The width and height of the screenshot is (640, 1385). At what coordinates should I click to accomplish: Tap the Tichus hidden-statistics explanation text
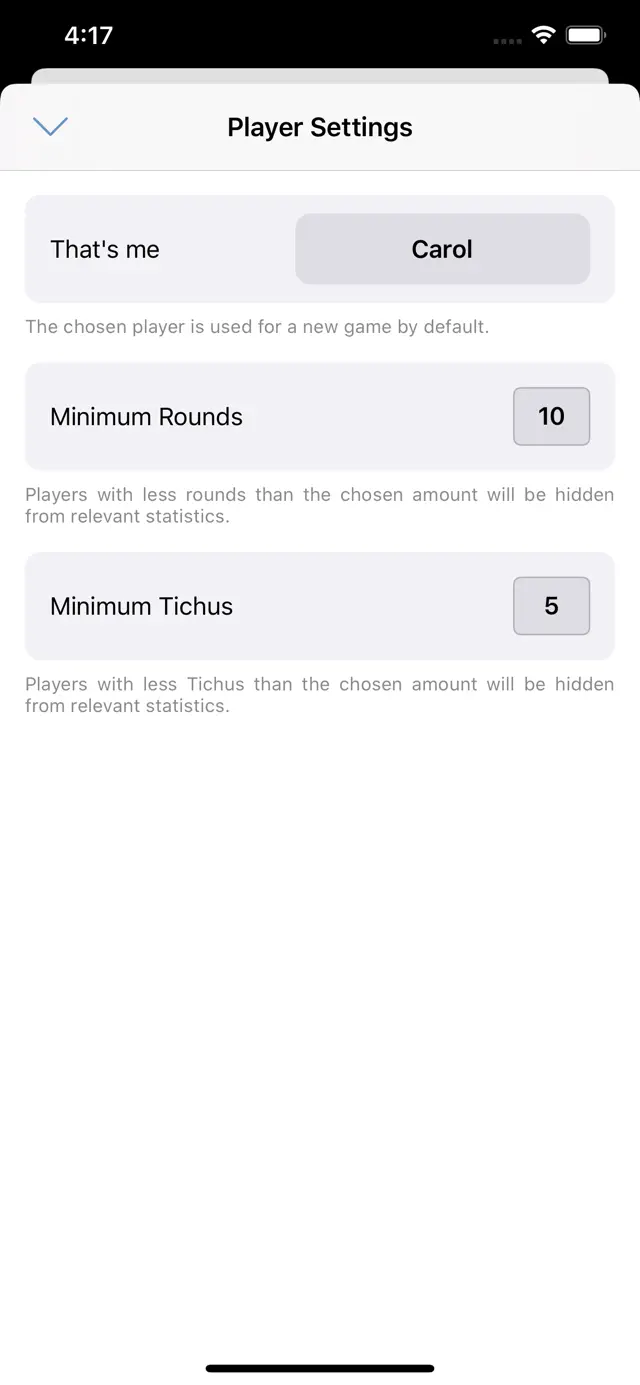[320, 694]
